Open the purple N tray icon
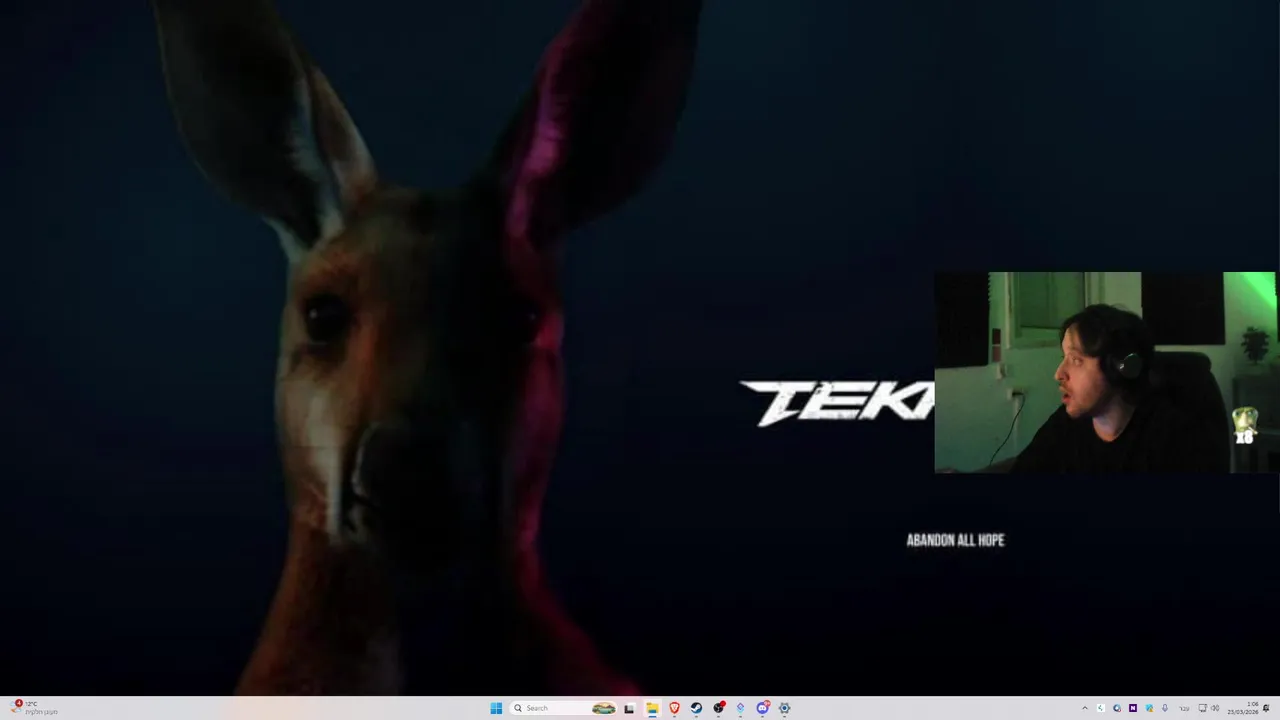The width and height of the screenshot is (1280, 720). (1133, 708)
